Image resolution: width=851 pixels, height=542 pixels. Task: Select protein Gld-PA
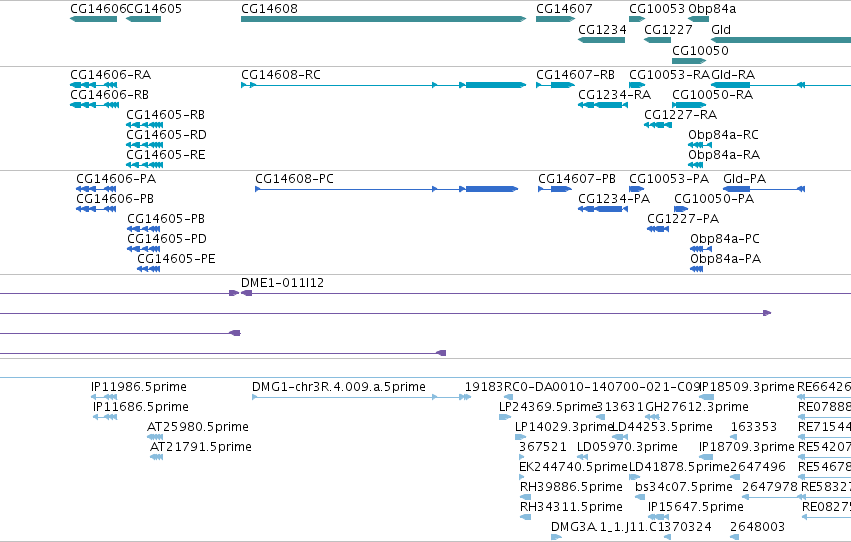[764, 189]
